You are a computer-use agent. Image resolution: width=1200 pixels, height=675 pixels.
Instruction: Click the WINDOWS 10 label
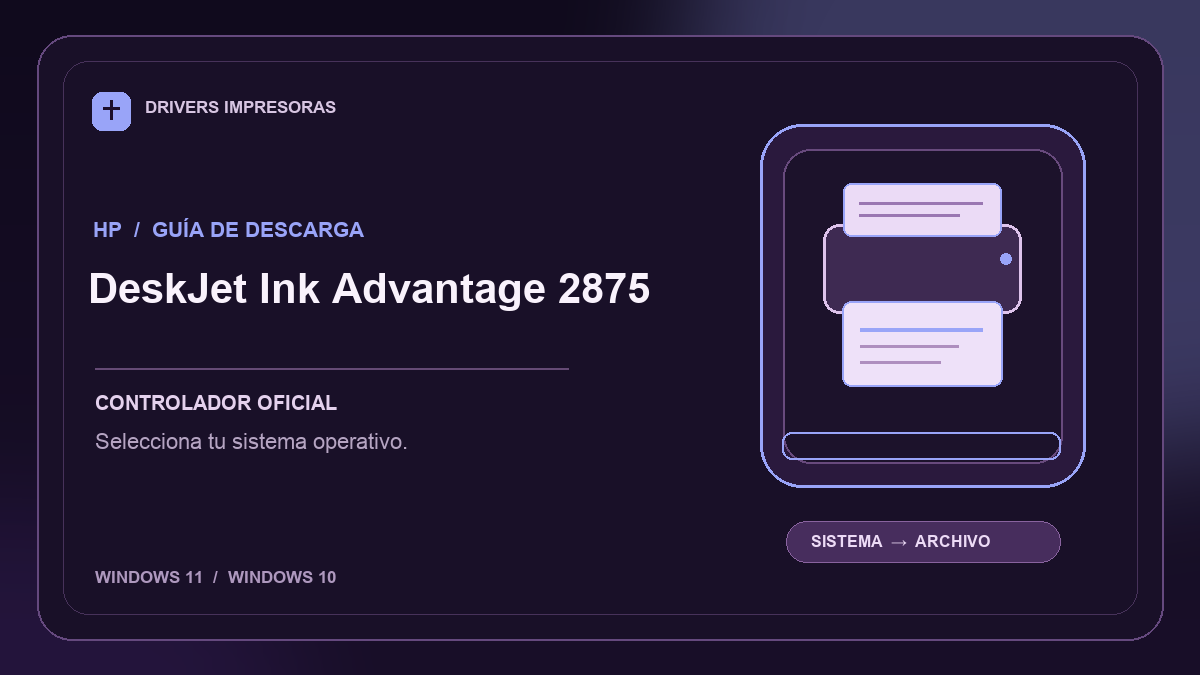click(x=282, y=577)
